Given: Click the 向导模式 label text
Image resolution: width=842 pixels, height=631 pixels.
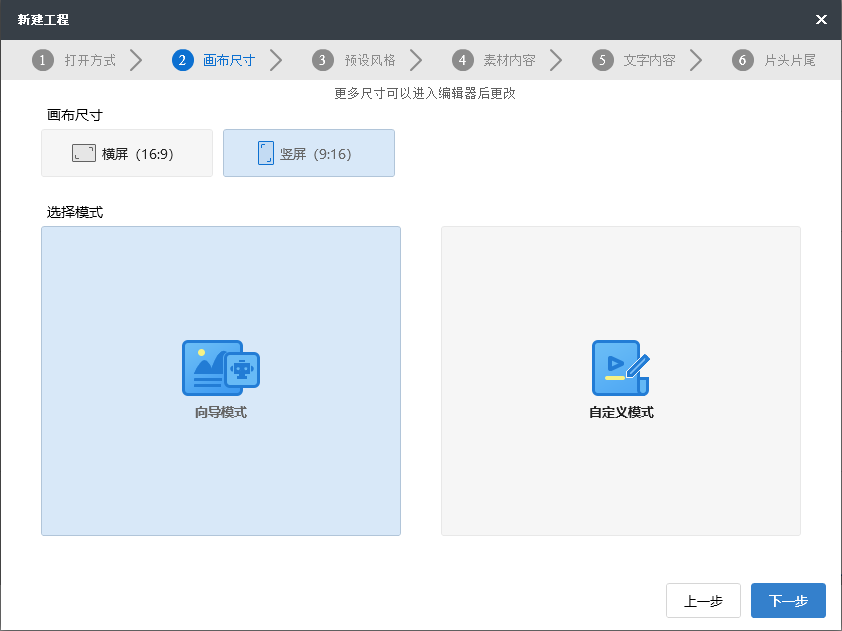Looking at the screenshot, I should pos(221,412).
